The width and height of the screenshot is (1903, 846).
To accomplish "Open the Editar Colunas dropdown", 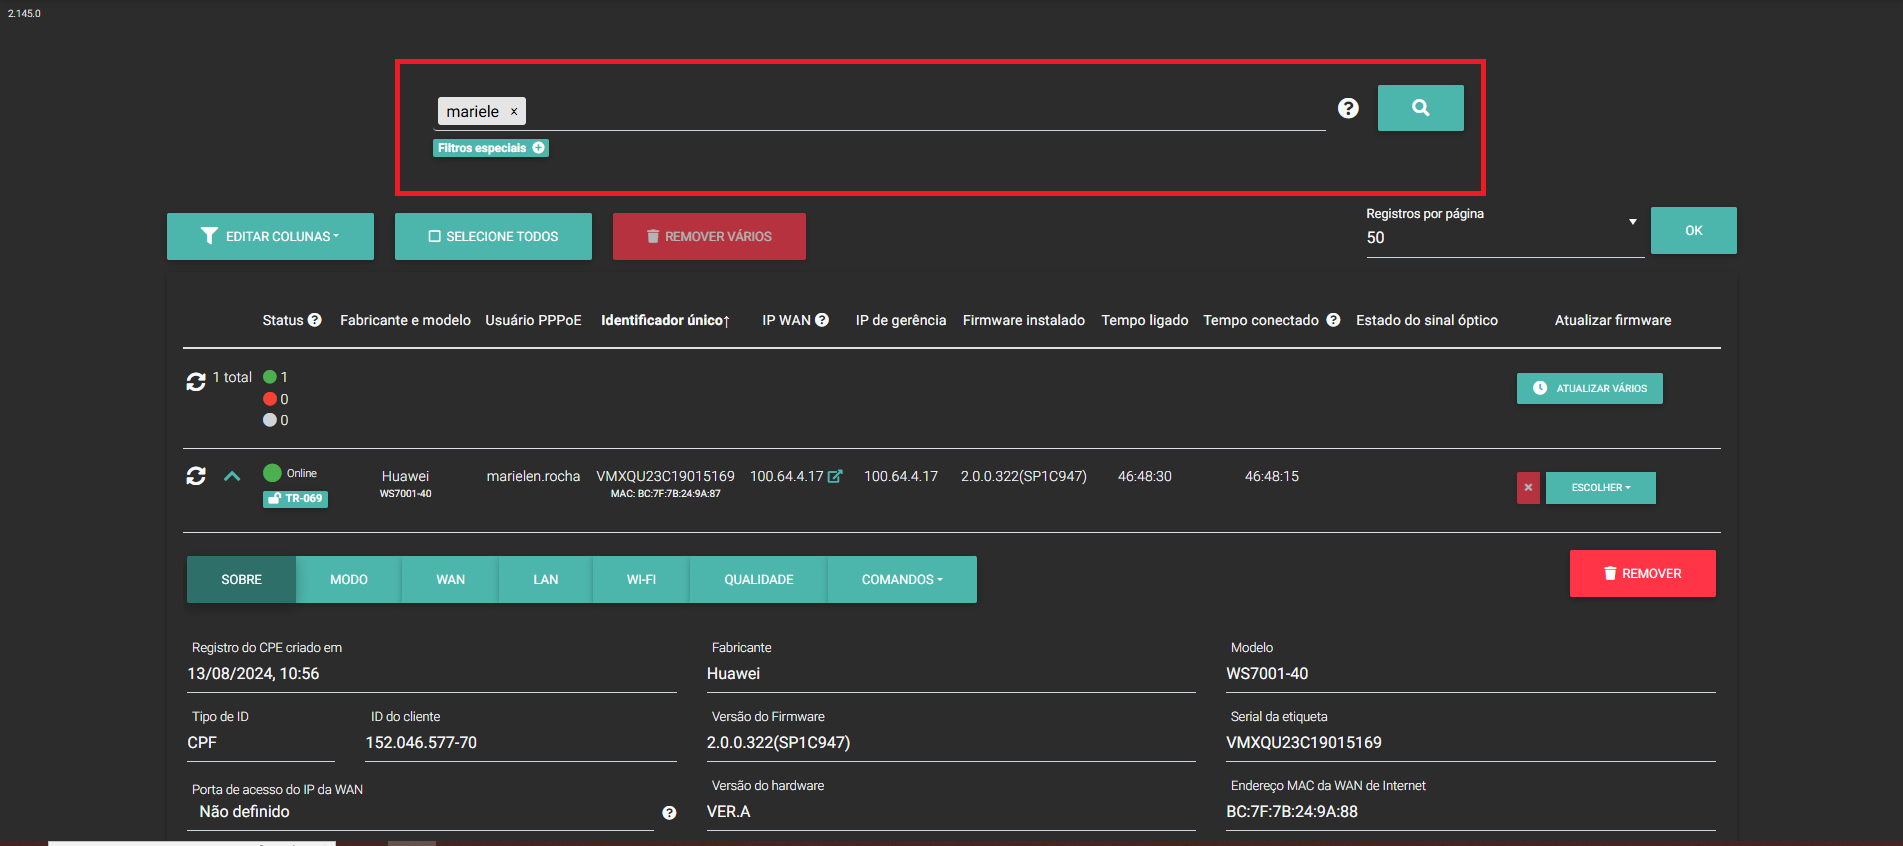I will (x=270, y=237).
